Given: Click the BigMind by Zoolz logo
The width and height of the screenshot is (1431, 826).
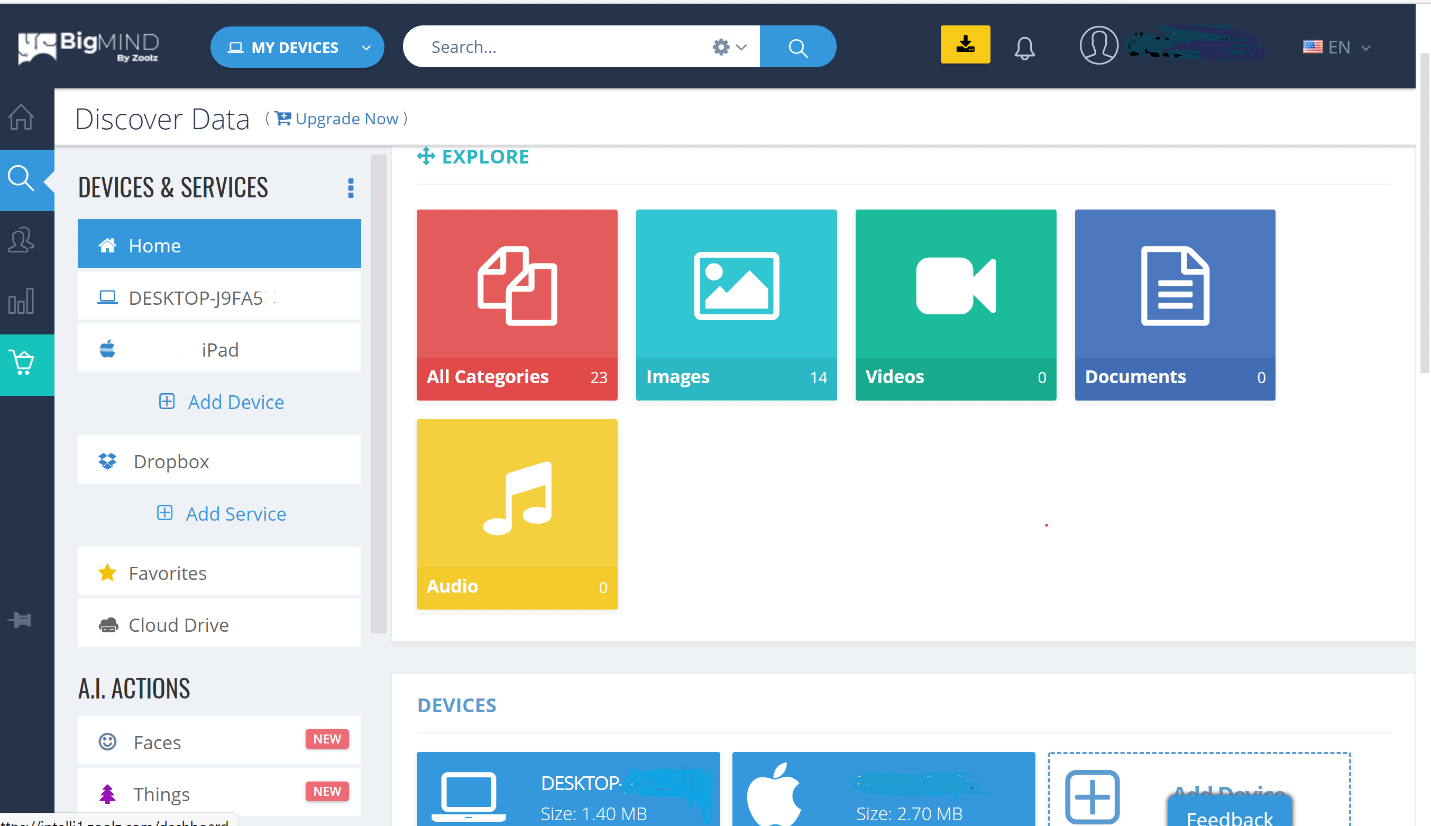Looking at the screenshot, I should [x=88, y=47].
